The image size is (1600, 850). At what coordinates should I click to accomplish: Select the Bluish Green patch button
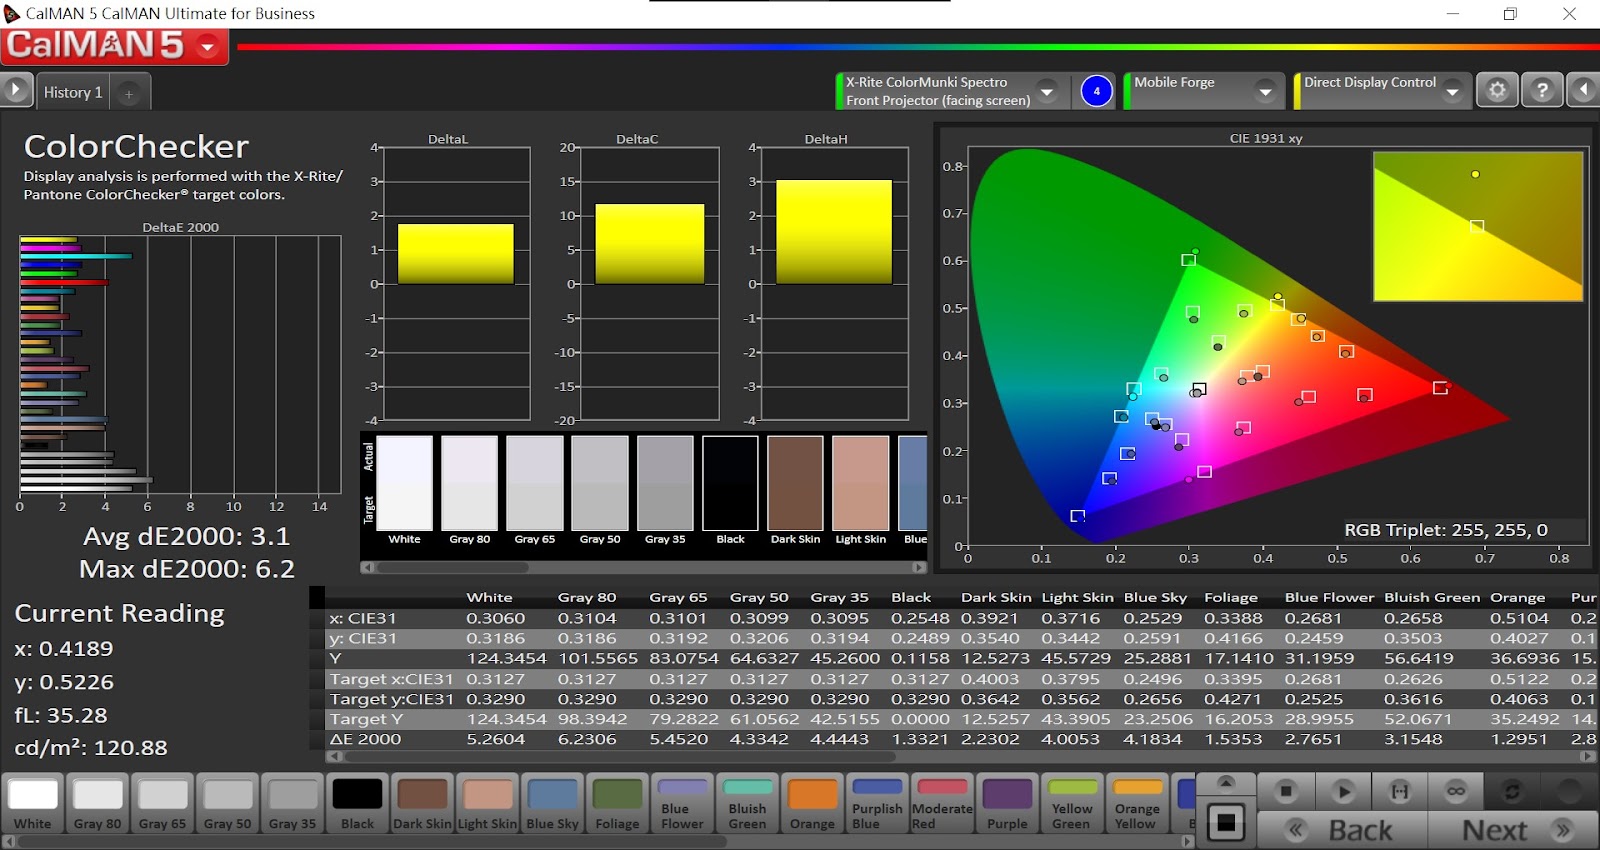pyautogui.click(x=747, y=803)
